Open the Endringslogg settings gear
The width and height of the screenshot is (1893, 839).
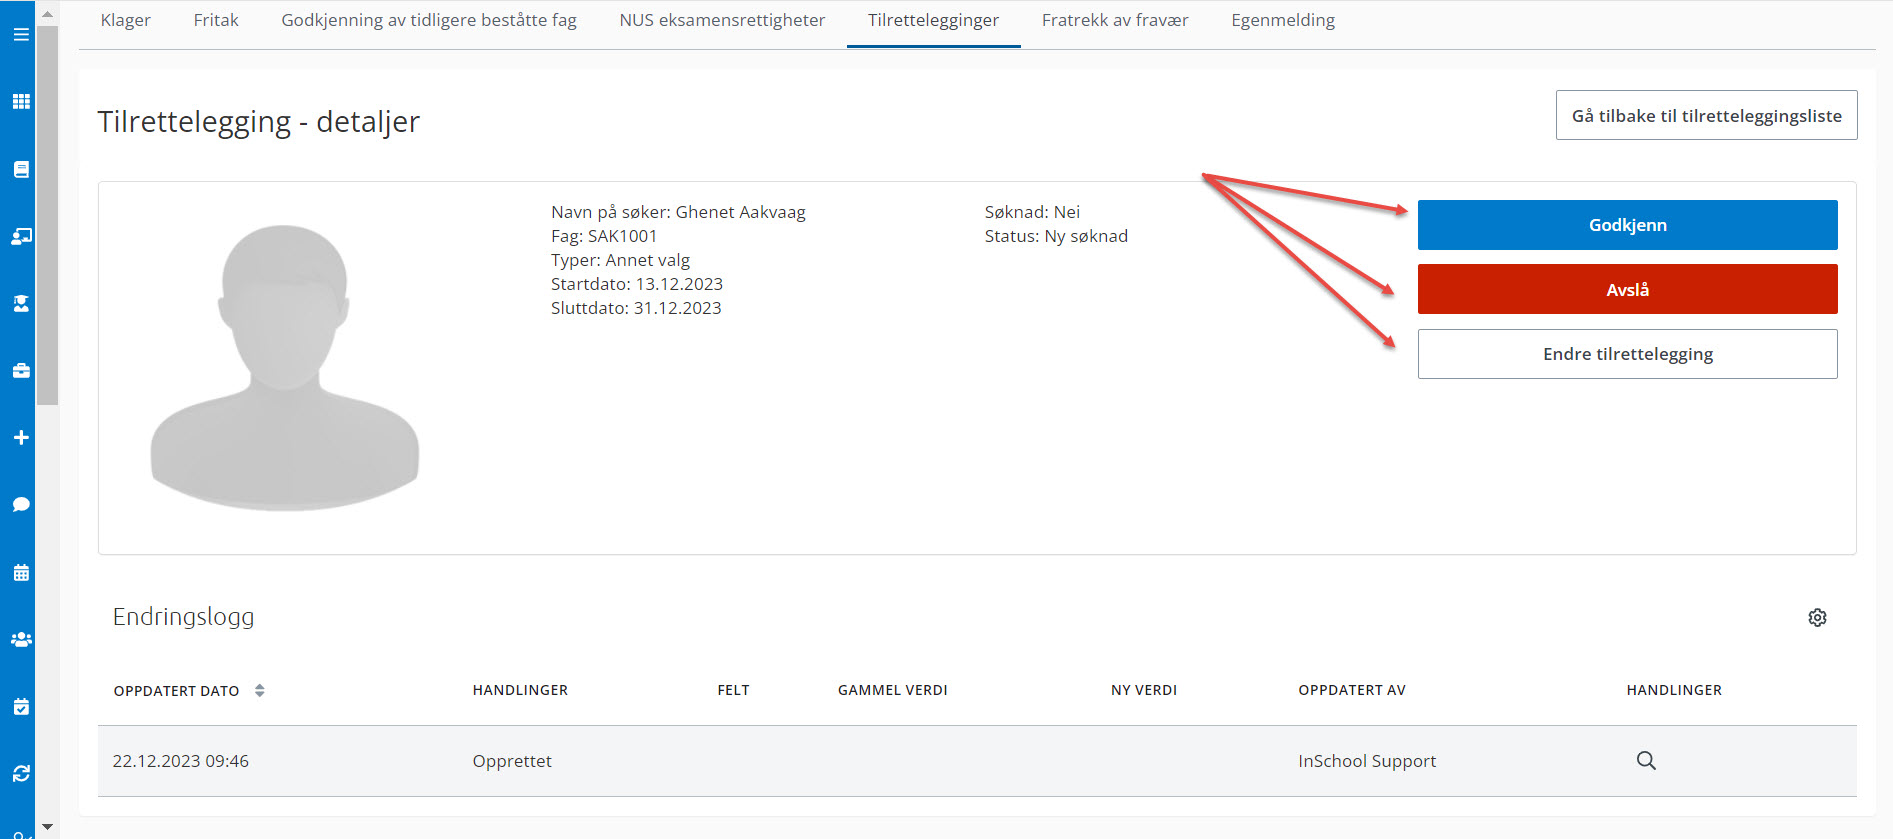pos(1817,617)
